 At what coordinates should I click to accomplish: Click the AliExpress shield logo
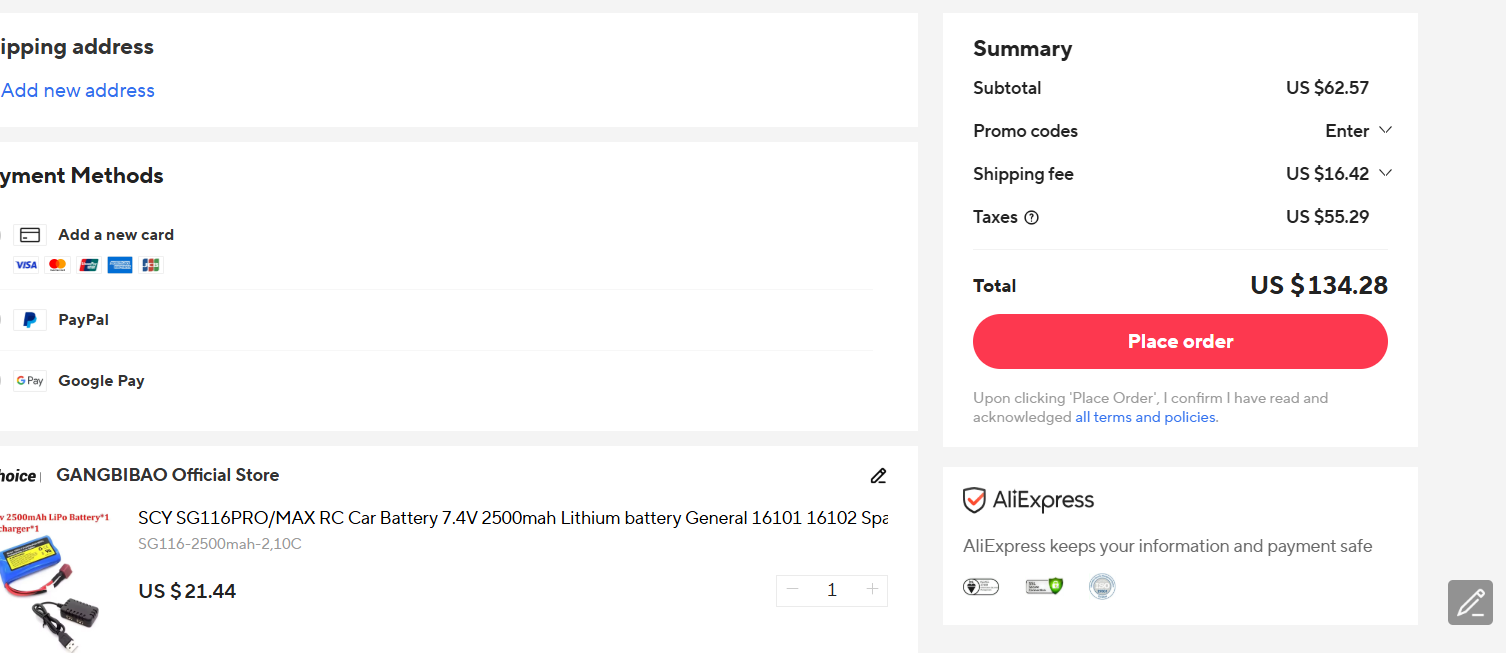pos(974,500)
